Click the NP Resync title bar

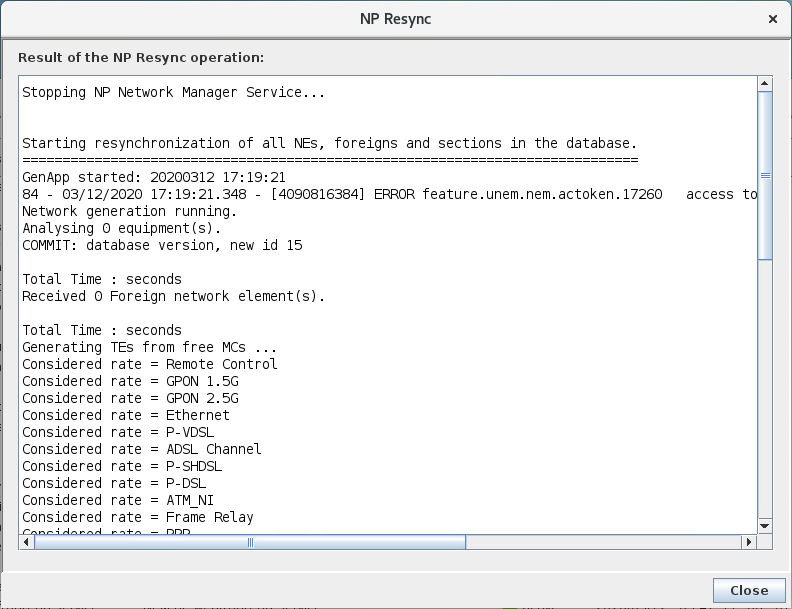click(x=395, y=18)
